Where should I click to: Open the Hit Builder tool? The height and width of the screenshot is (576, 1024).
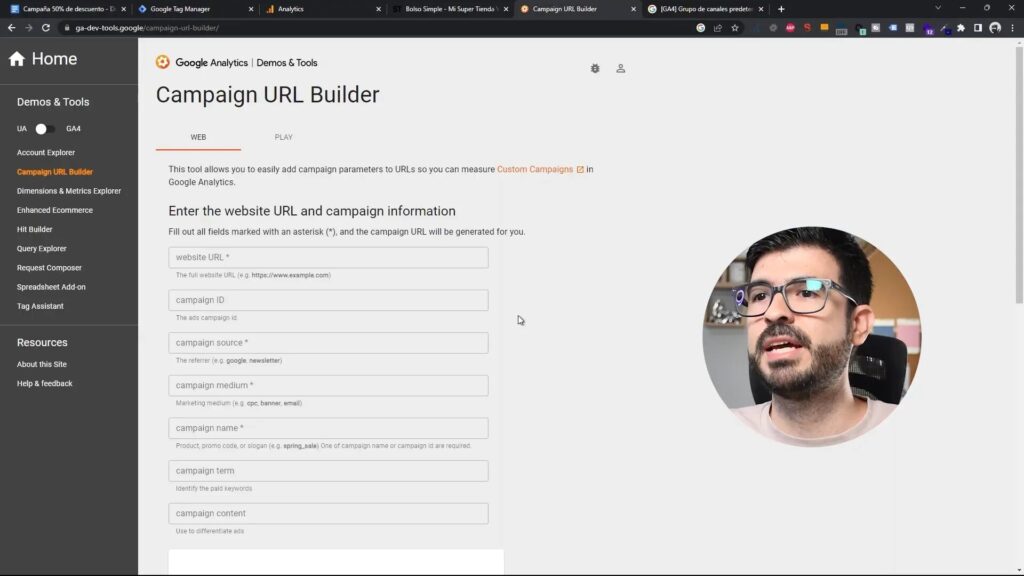35,229
